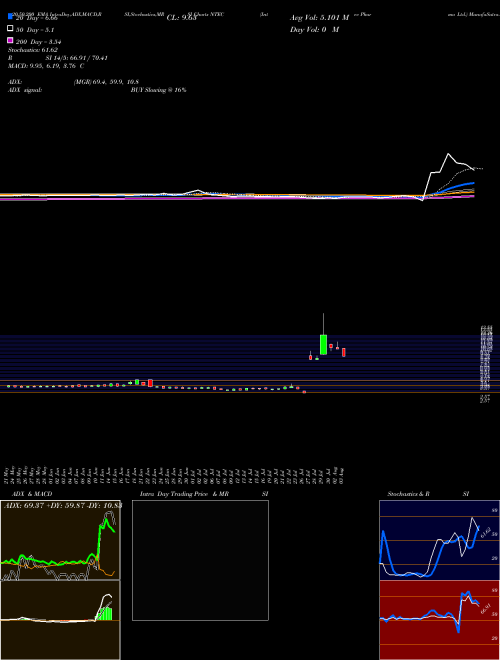Click the blue 20 Day legend swatch
Image resolution: width=500 pixels, height=660 pixels.
[x=11, y=17]
